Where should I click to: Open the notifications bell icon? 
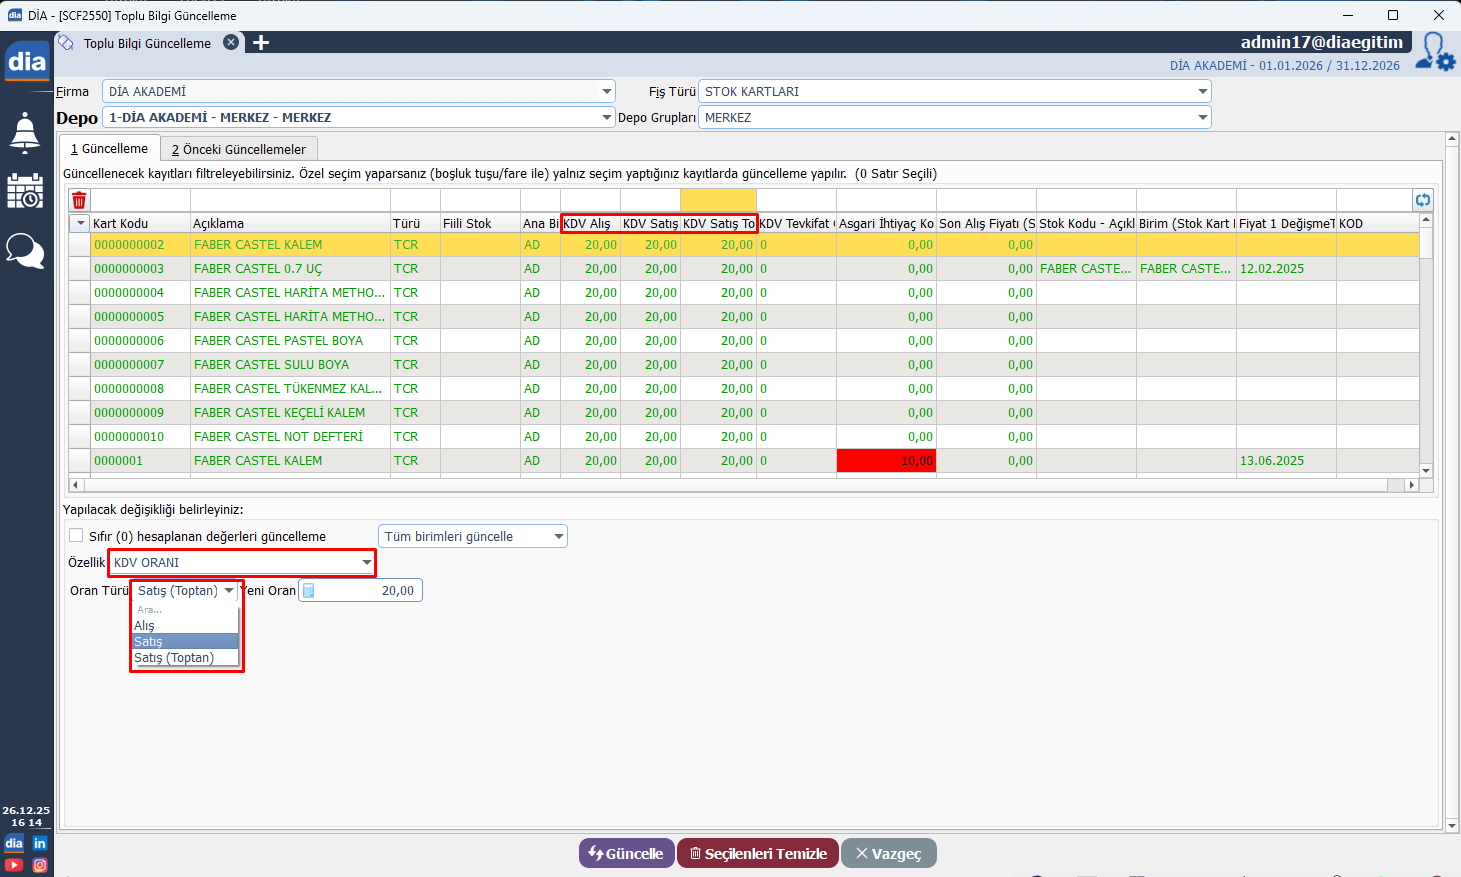pyautogui.click(x=25, y=132)
